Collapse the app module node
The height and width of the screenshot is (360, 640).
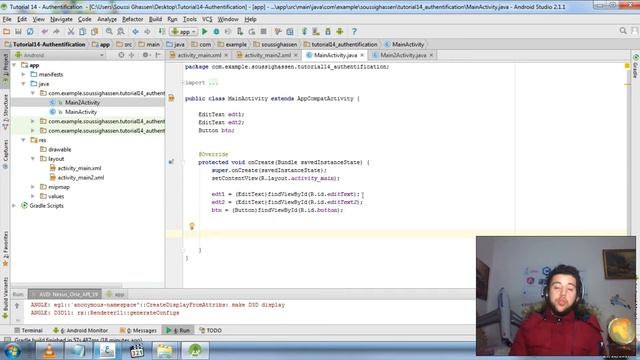(15, 65)
